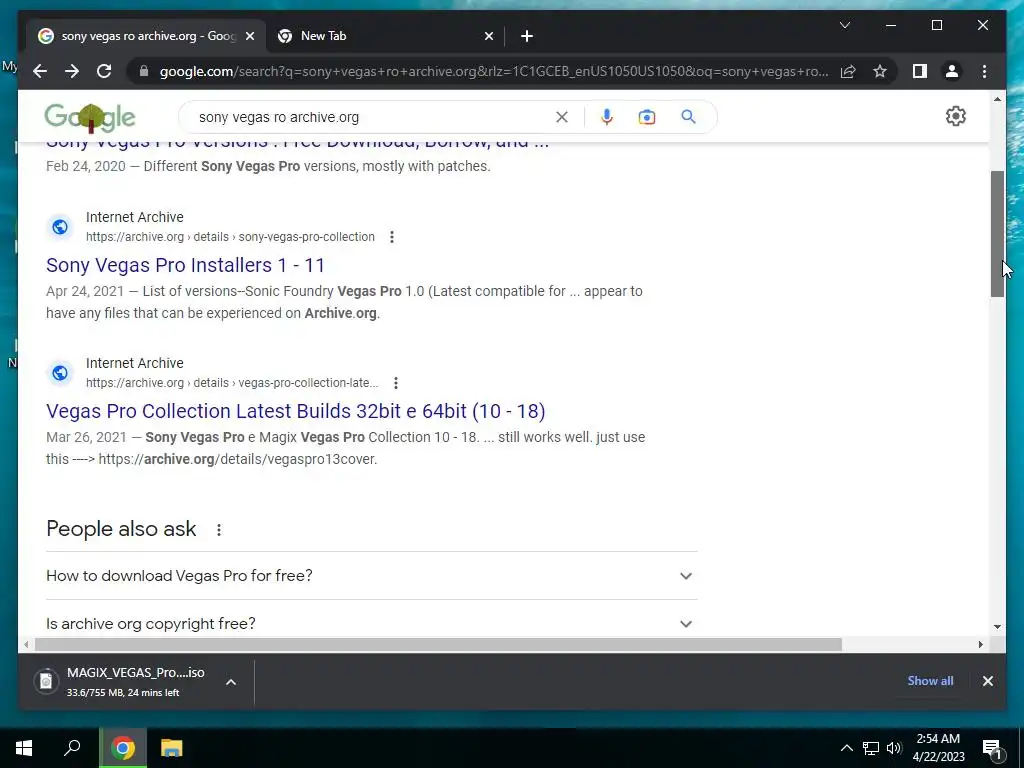Open 'Vegas Pro Collection Latest Builds' result
The width and height of the screenshot is (1024, 768).
point(296,411)
